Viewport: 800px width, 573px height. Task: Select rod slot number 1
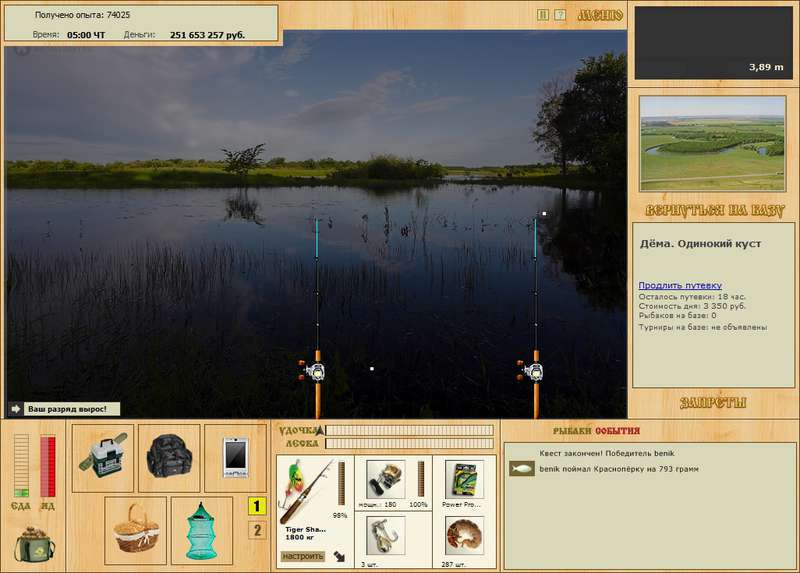[257, 506]
